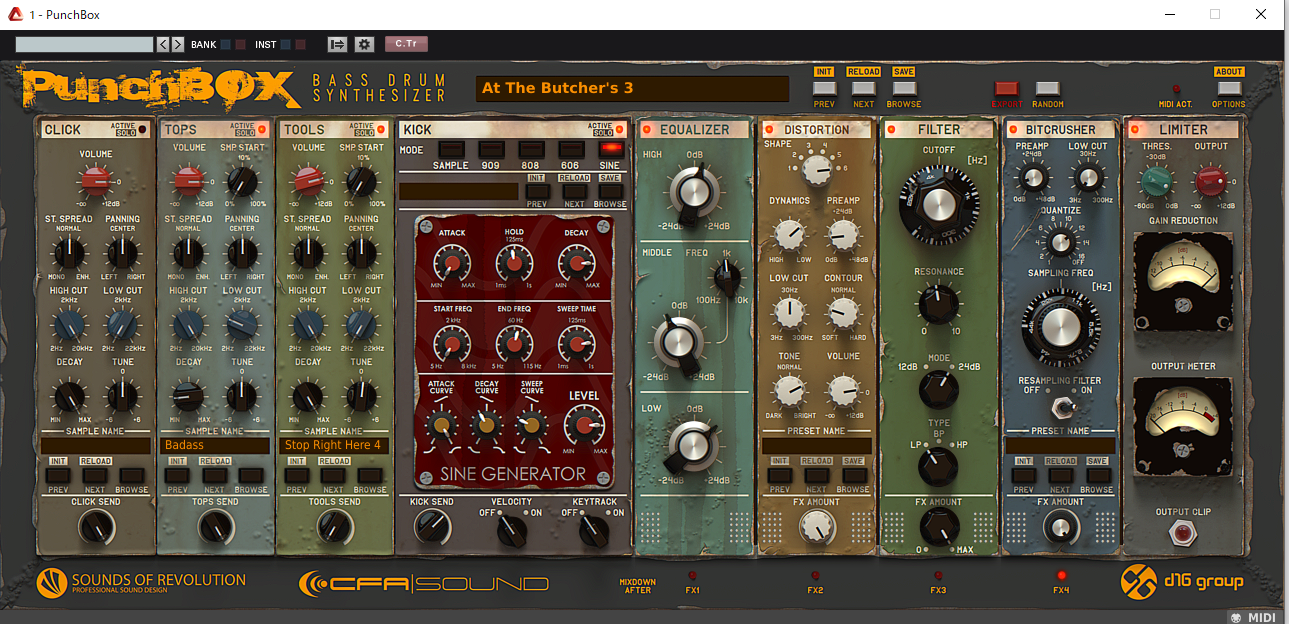Screen dimensions: 1289x624
Task: Click the FX2 mixdown LED
Action: (816, 576)
